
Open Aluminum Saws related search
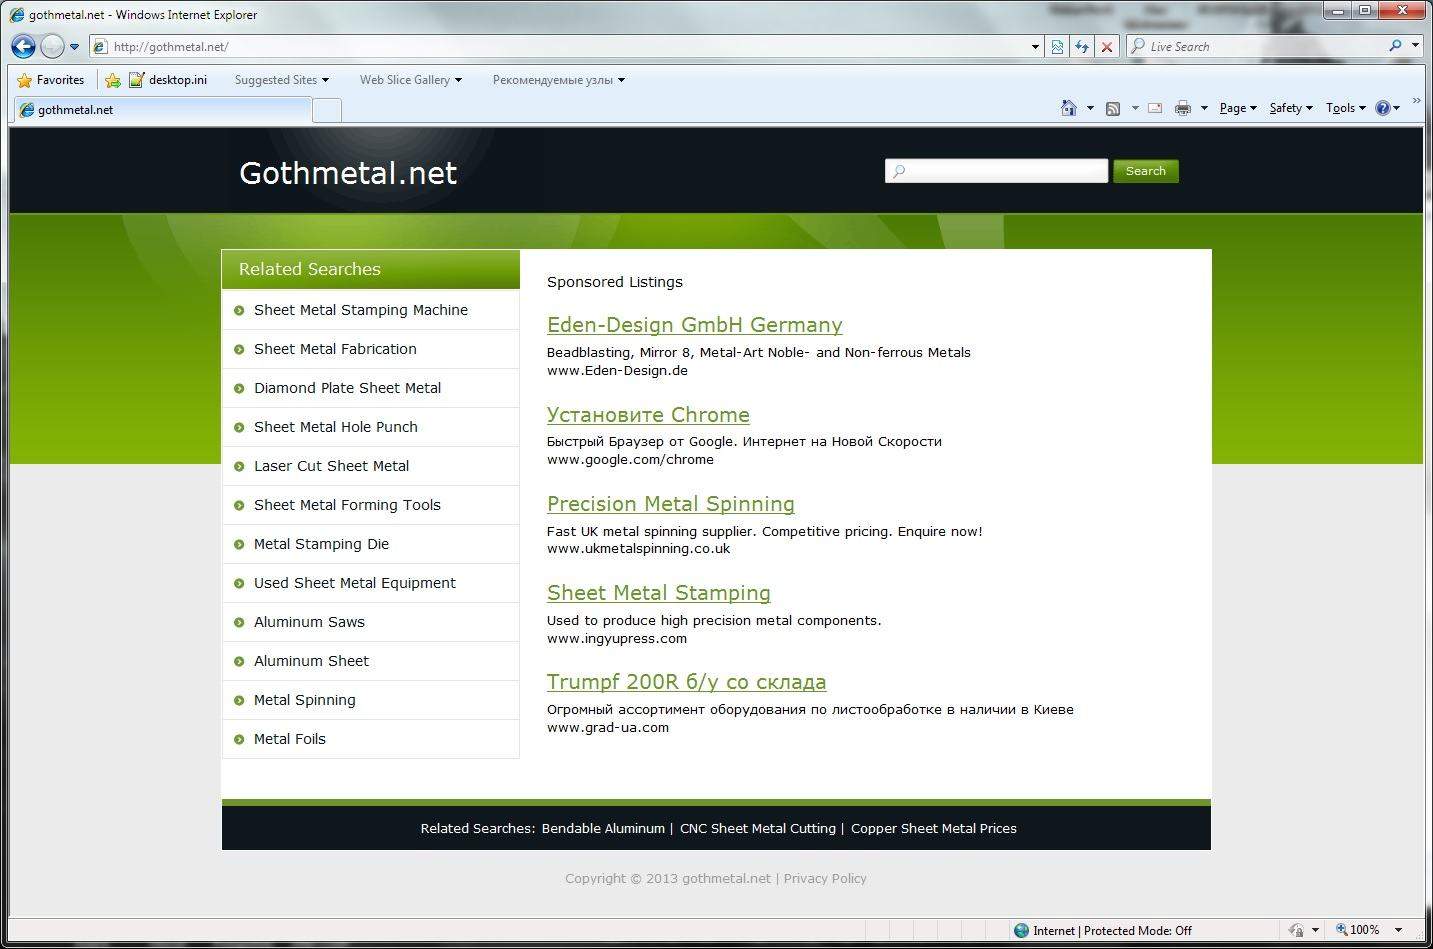309,622
